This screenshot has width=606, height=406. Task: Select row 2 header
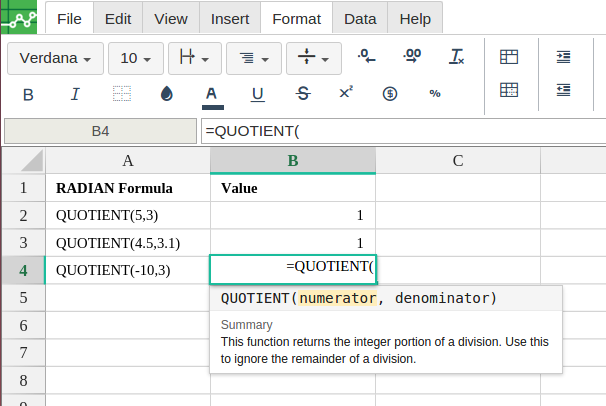[x=23, y=215]
